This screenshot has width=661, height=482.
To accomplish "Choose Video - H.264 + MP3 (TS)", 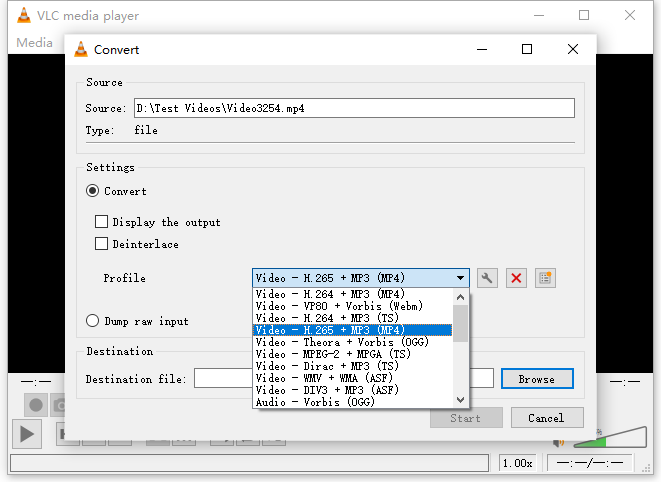I will coord(353,318).
